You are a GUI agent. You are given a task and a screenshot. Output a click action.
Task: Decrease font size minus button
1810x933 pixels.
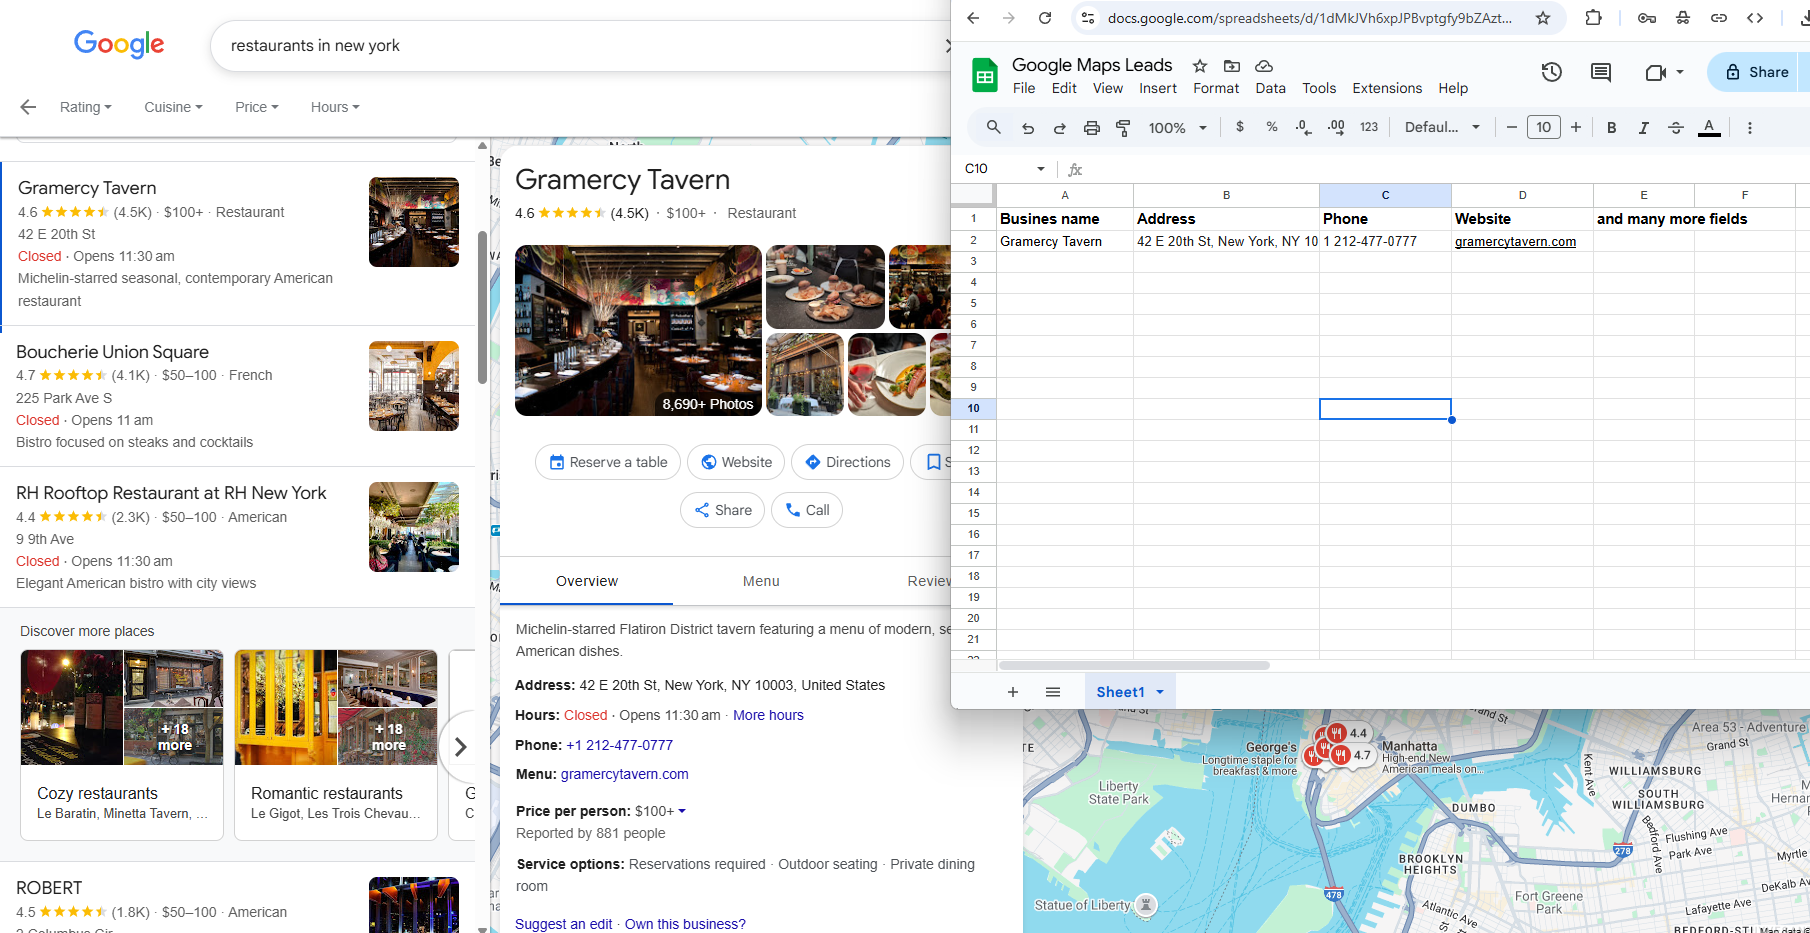coord(1512,127)
